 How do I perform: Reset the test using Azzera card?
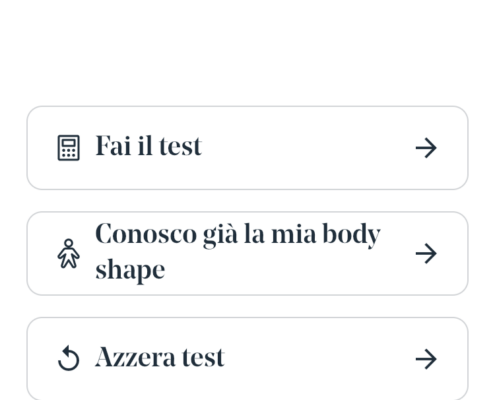click(x=248, y=359)
